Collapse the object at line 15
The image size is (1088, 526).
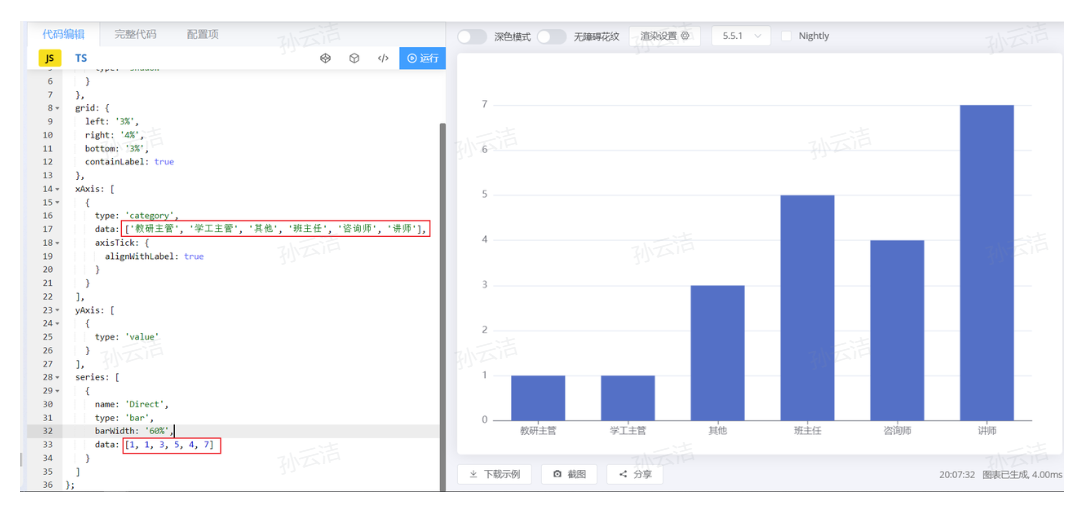58,203
